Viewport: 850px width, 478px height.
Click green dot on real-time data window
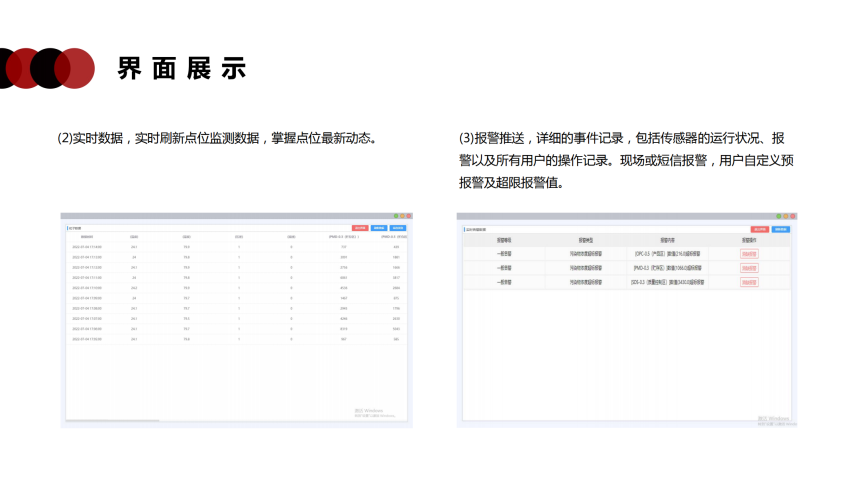click(396, 216)
